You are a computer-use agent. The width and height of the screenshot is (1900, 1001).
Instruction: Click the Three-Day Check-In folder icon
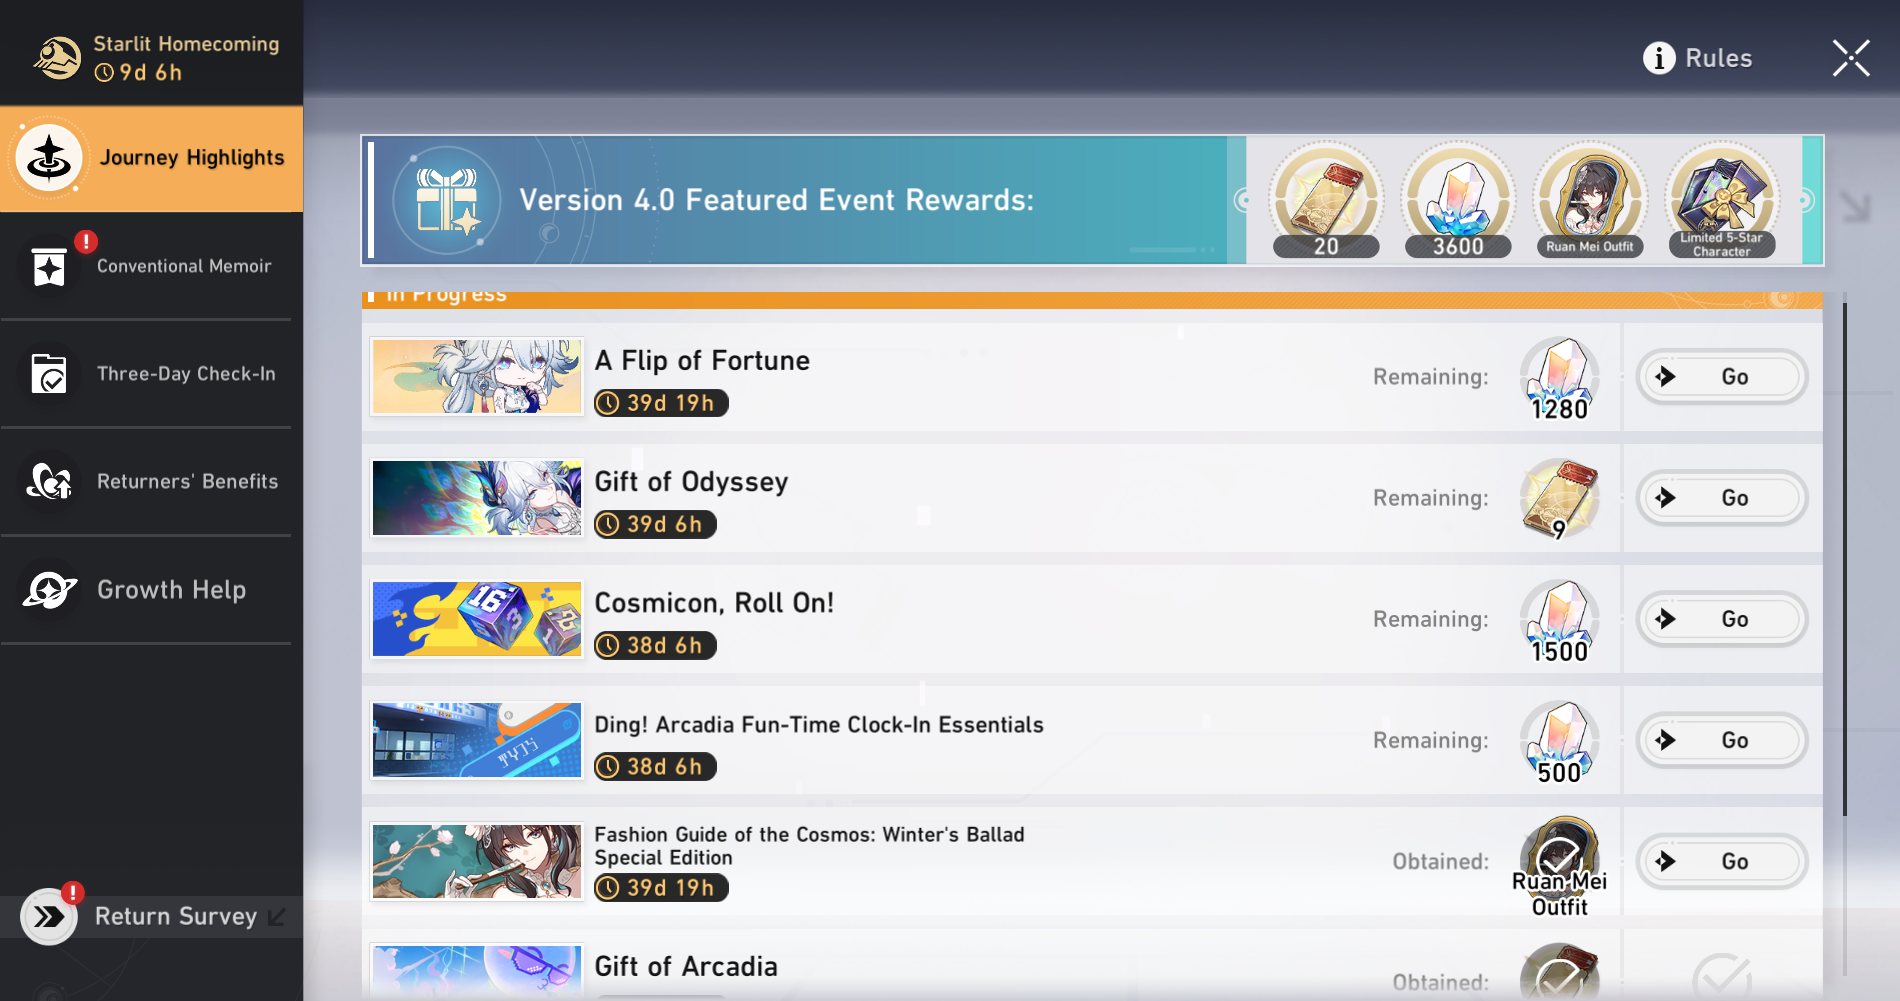pos(49,374)
